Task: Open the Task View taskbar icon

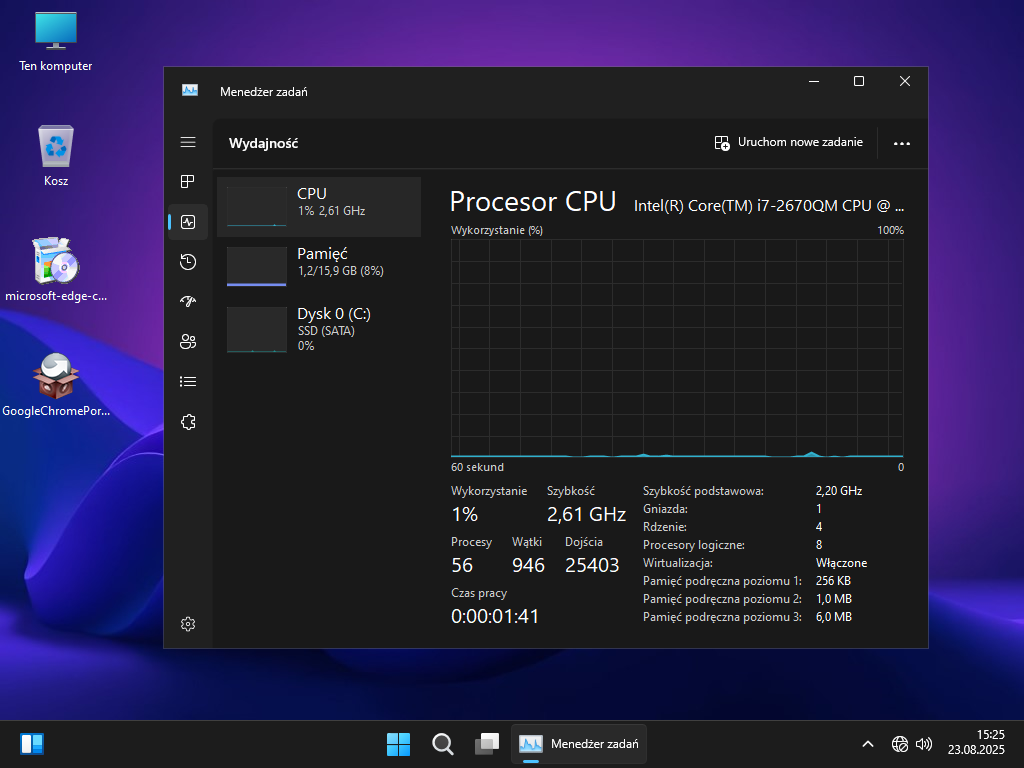Action: pos(487,744)
